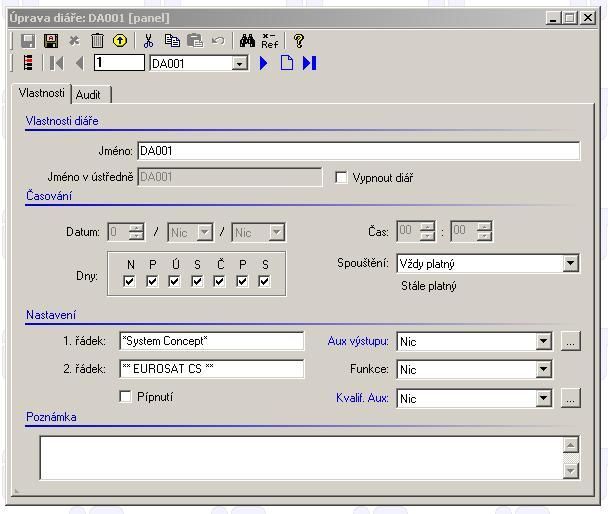The height and width of the screenshot is (514, 608).
Task: Click the browse button next to Kvalif. Aux
Action: coord(570,398)
